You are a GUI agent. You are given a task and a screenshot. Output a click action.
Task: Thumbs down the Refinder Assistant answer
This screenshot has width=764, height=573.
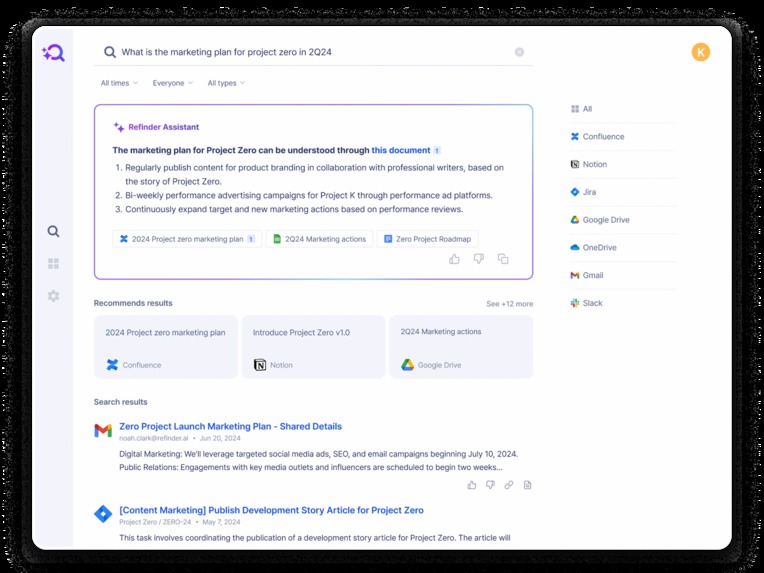pyautogui.click(x=479, y=259)
